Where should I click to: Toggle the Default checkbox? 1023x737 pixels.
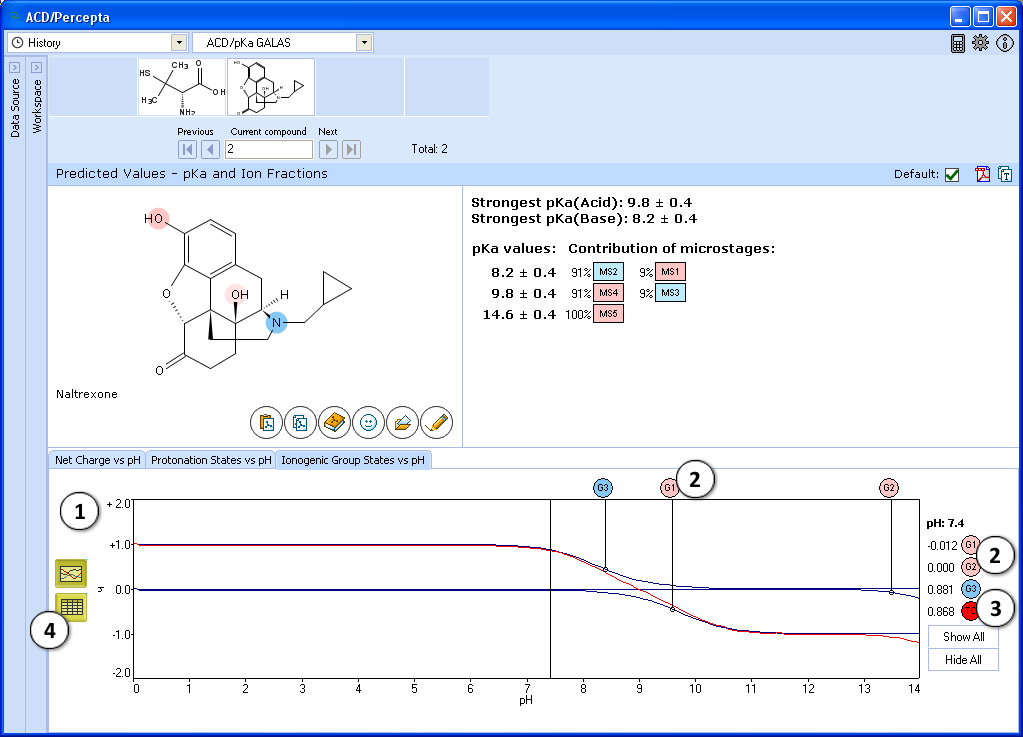[x=952, y=175]
